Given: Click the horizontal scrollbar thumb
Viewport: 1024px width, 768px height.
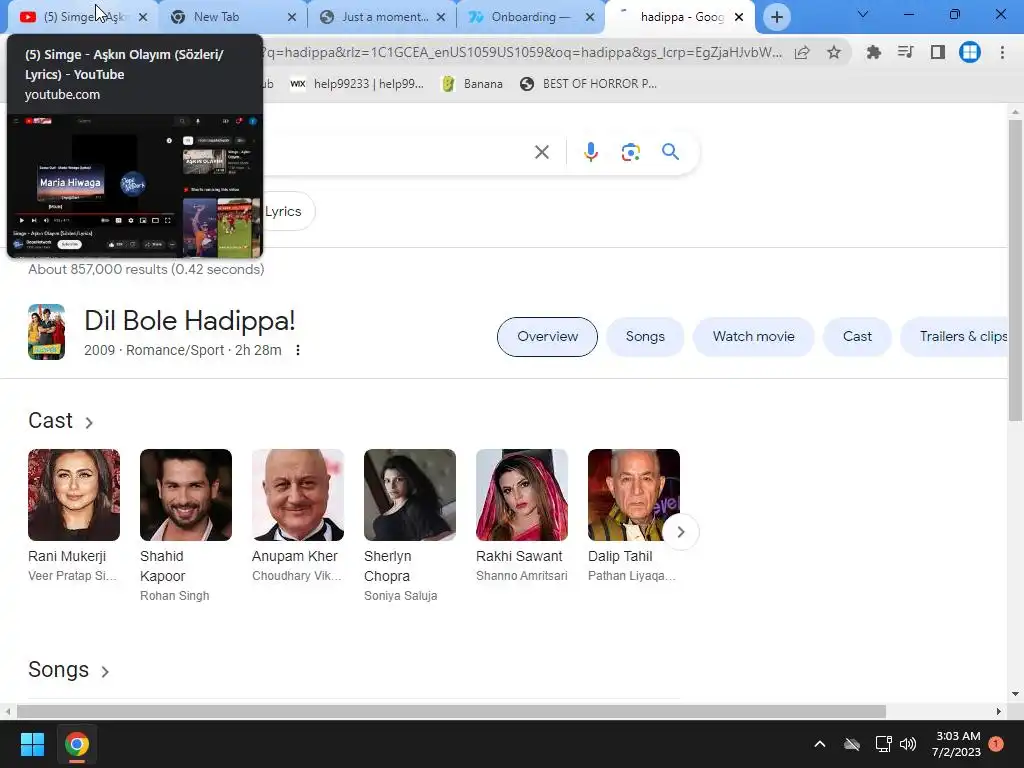Looking at the screenshot, I should coord(451,711).
